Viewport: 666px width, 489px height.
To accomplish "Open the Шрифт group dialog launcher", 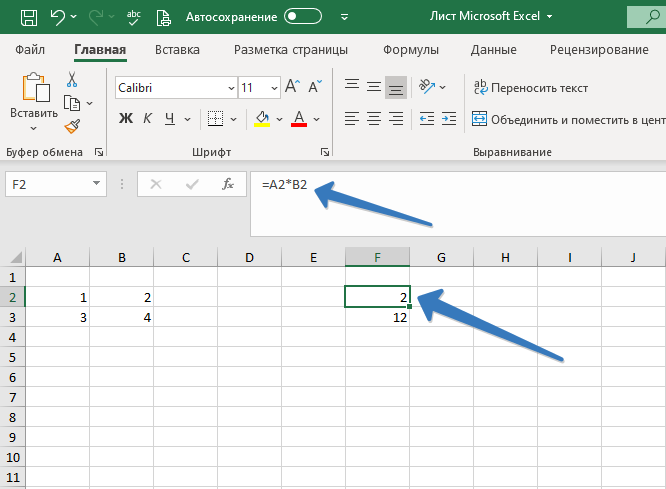I will point(325,152).
